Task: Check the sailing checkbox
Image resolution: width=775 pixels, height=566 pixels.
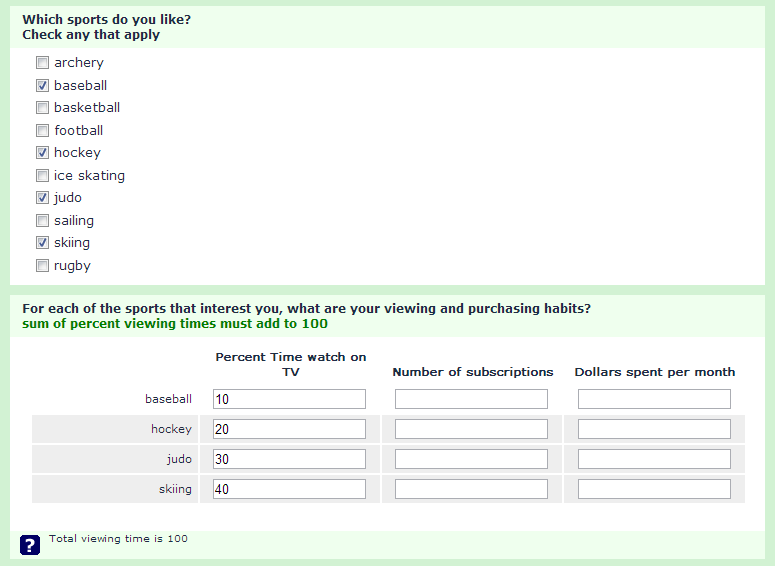Action: click(x=43, y=221)
